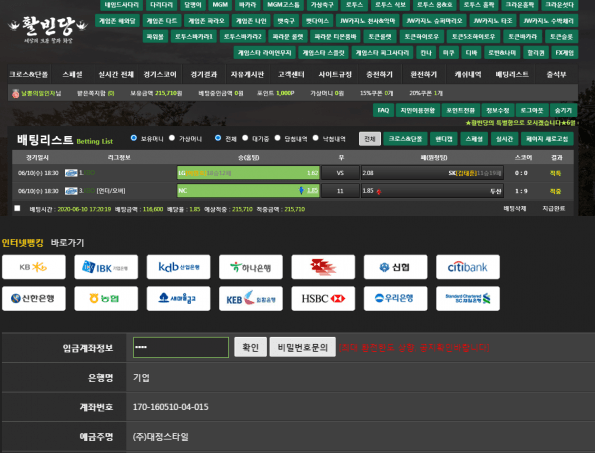Click the 보유금액 215,710원 balance

[156, 93]
